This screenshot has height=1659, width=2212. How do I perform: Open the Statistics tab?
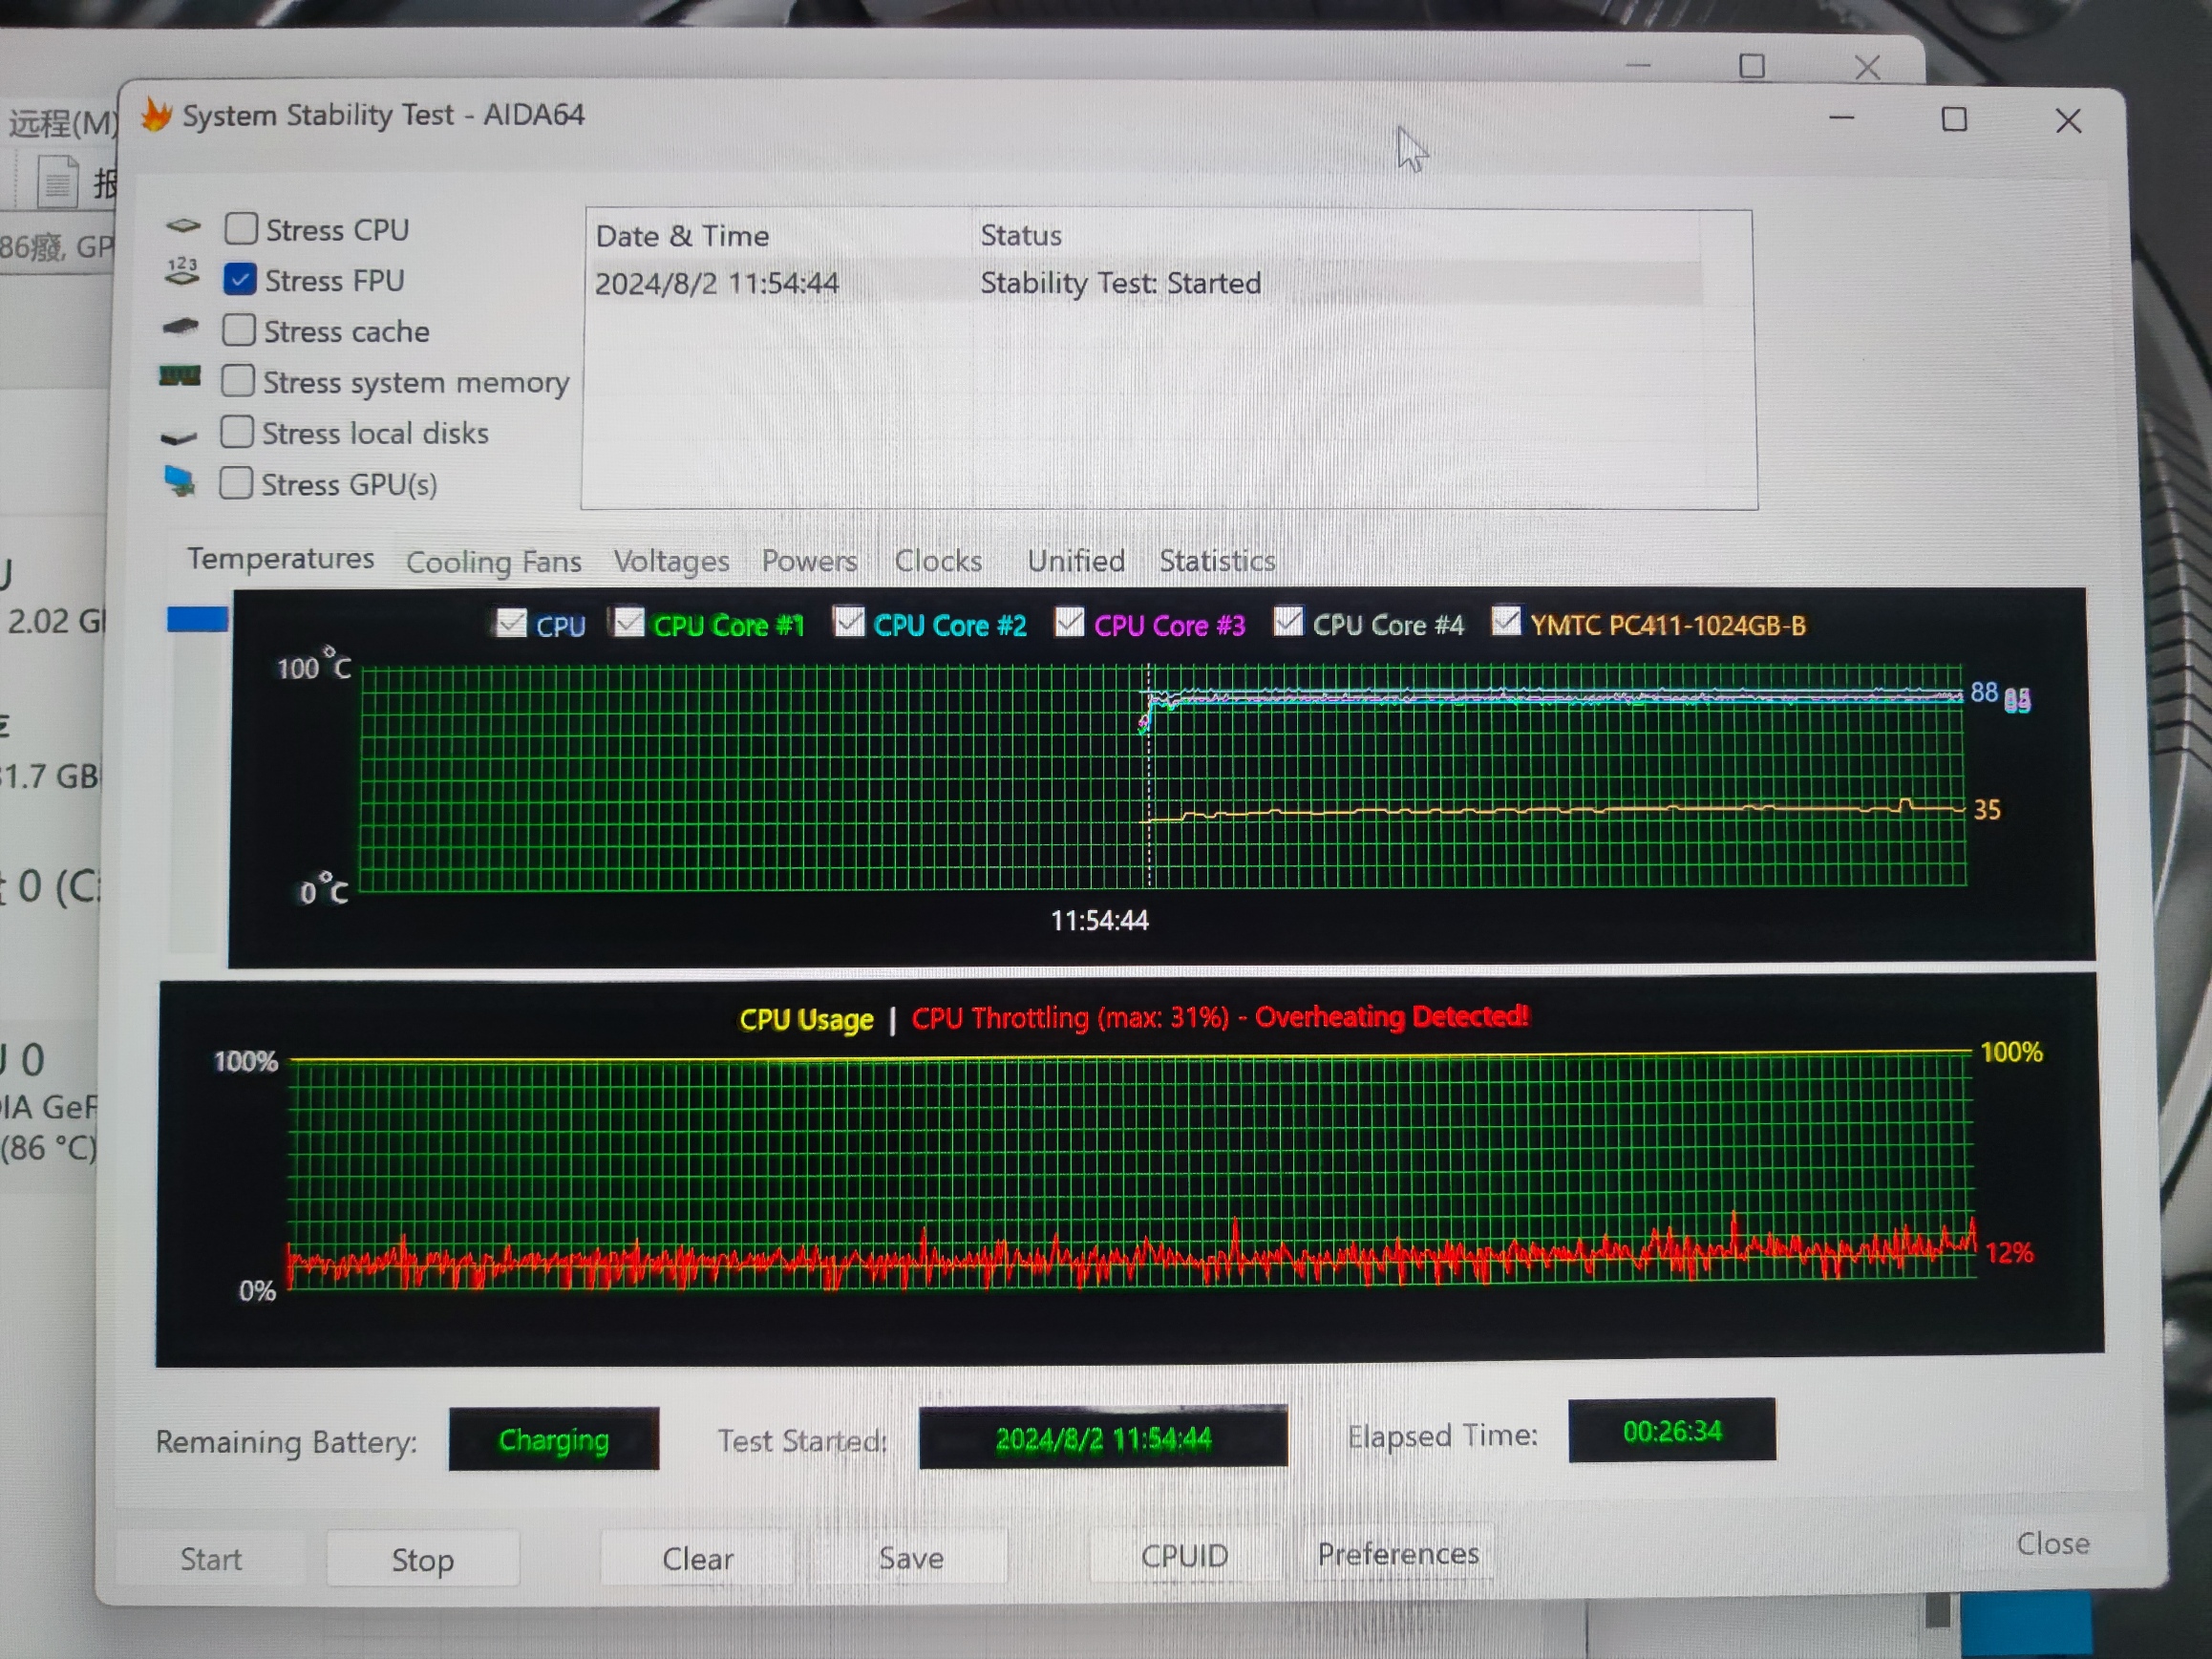coord(1217,561)
